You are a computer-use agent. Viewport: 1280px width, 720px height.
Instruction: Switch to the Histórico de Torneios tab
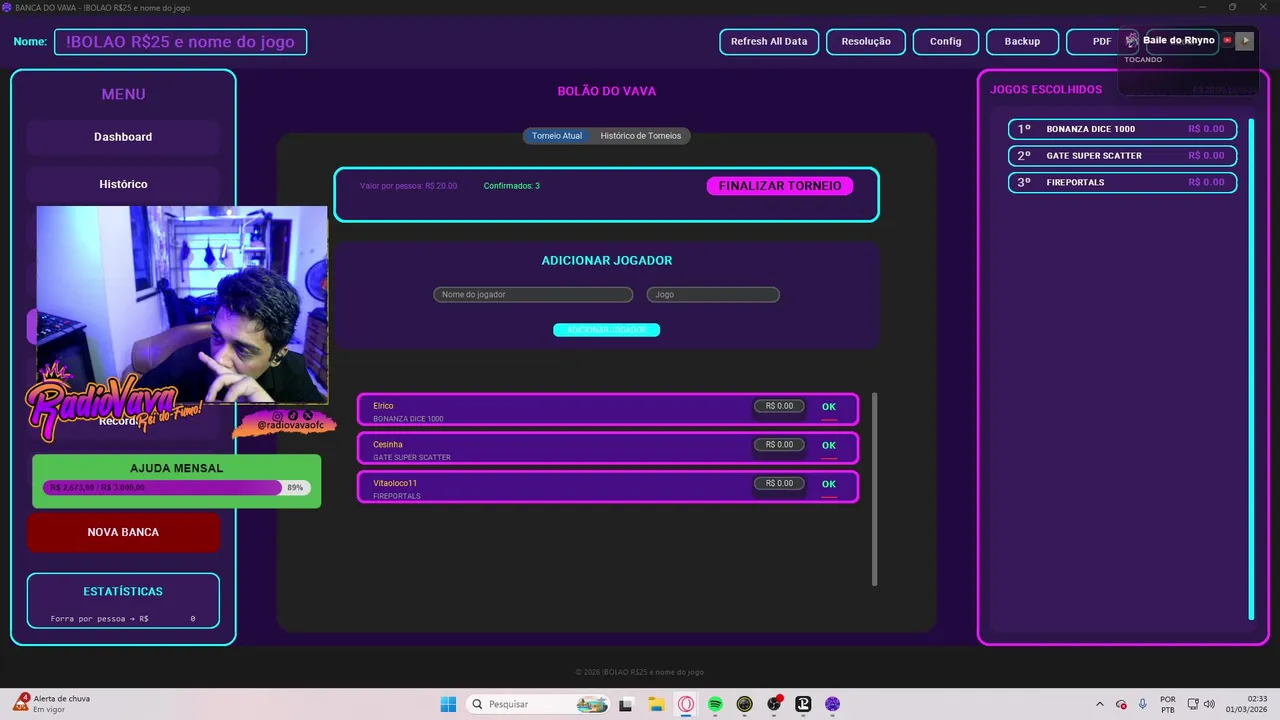[x=641, y=136]
